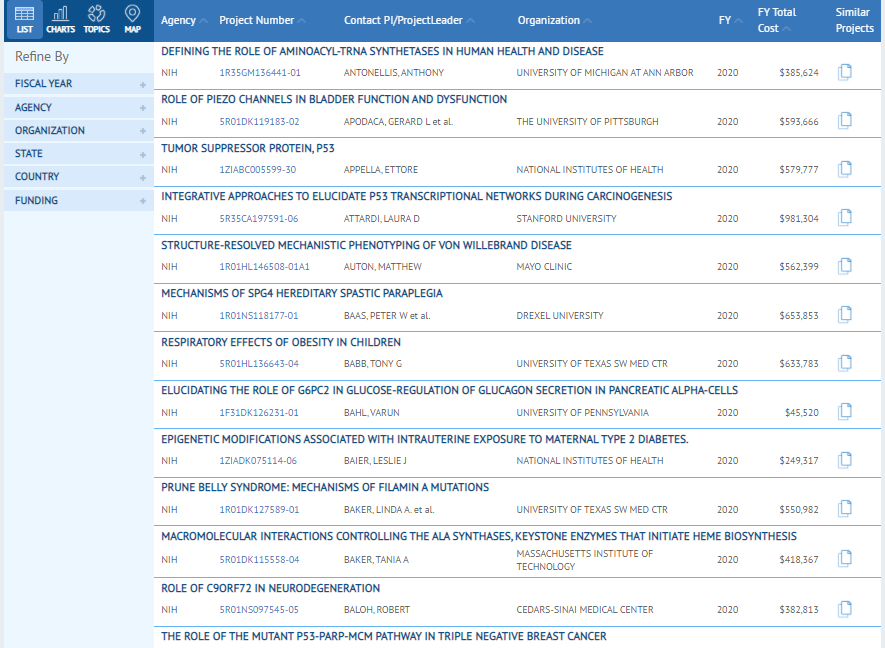Open Triple Negative Breast Cancer project title

pyautogui.click(x=383, y=637)
